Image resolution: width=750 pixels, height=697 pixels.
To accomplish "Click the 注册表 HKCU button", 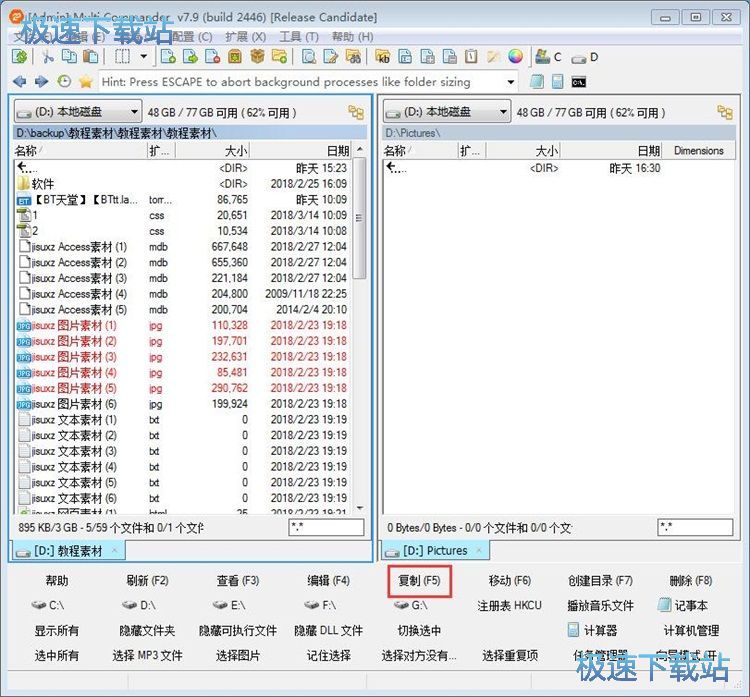I will point(510,606).
